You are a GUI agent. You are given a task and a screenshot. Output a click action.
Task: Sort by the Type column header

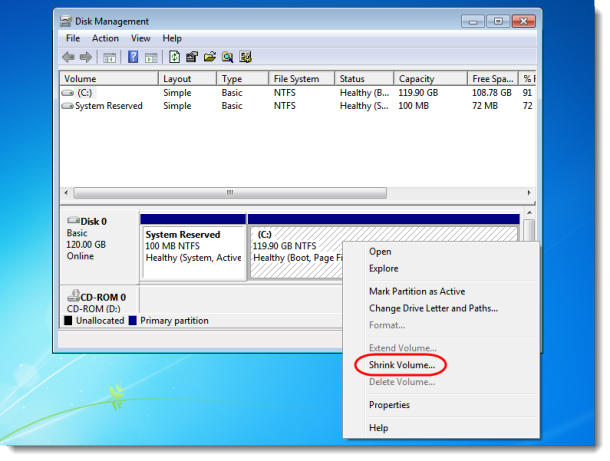pos(243,79)
